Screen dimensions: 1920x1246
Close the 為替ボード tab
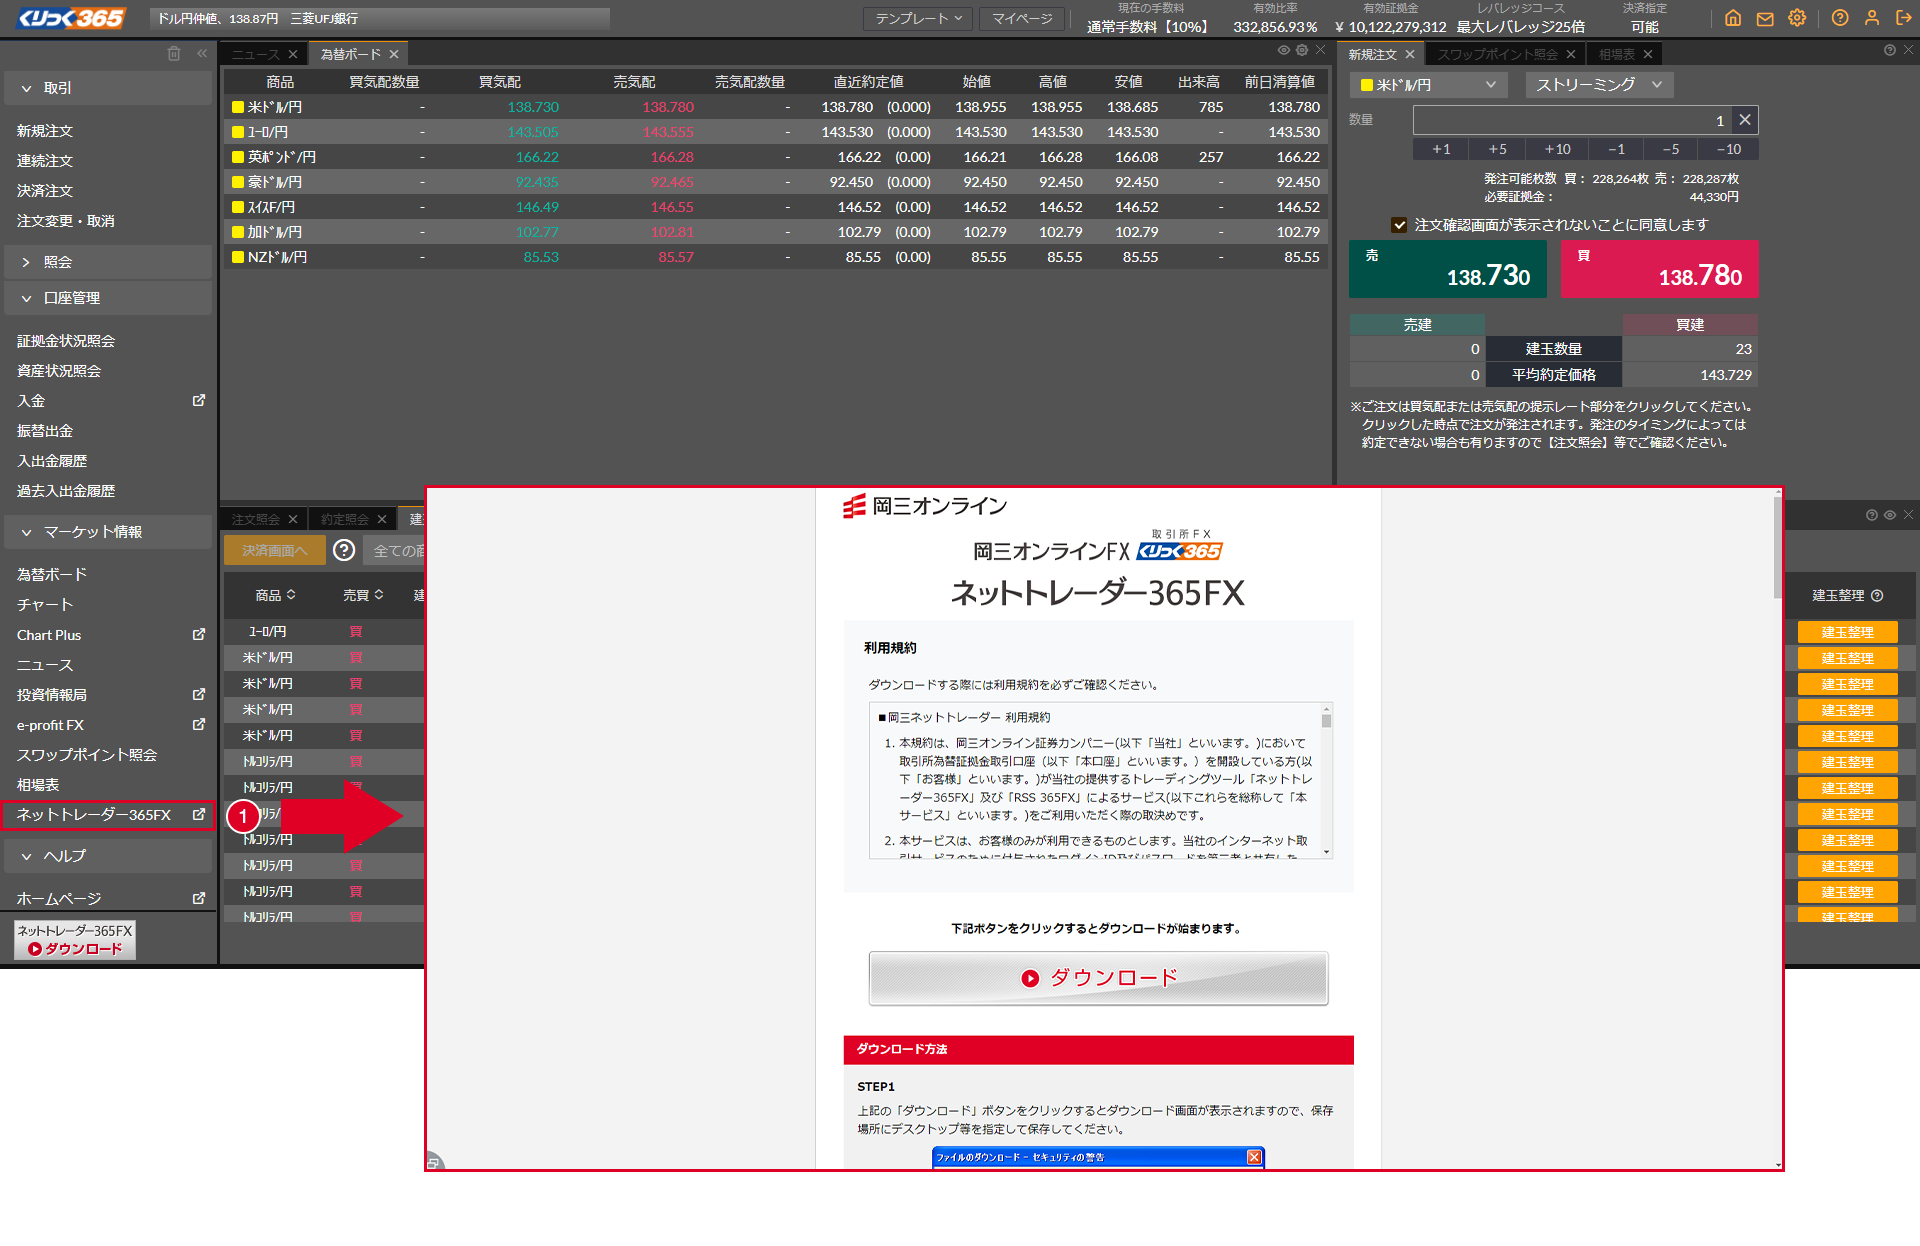pyautogui.click(x=394, y=54)
